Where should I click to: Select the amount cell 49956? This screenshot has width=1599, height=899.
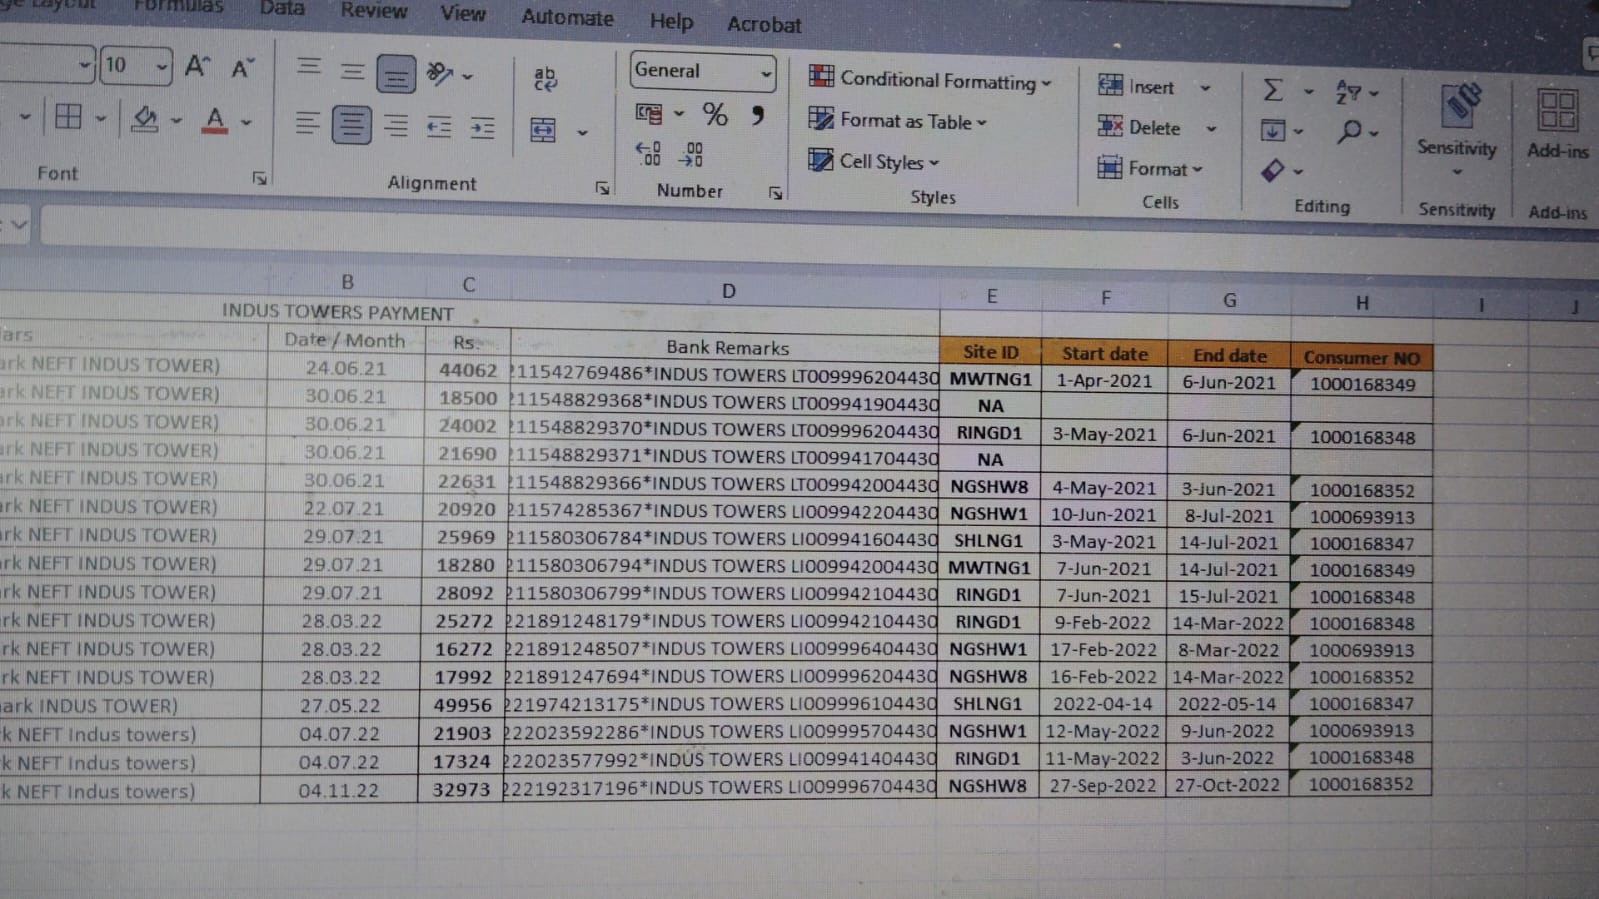(x=463, y=705)
